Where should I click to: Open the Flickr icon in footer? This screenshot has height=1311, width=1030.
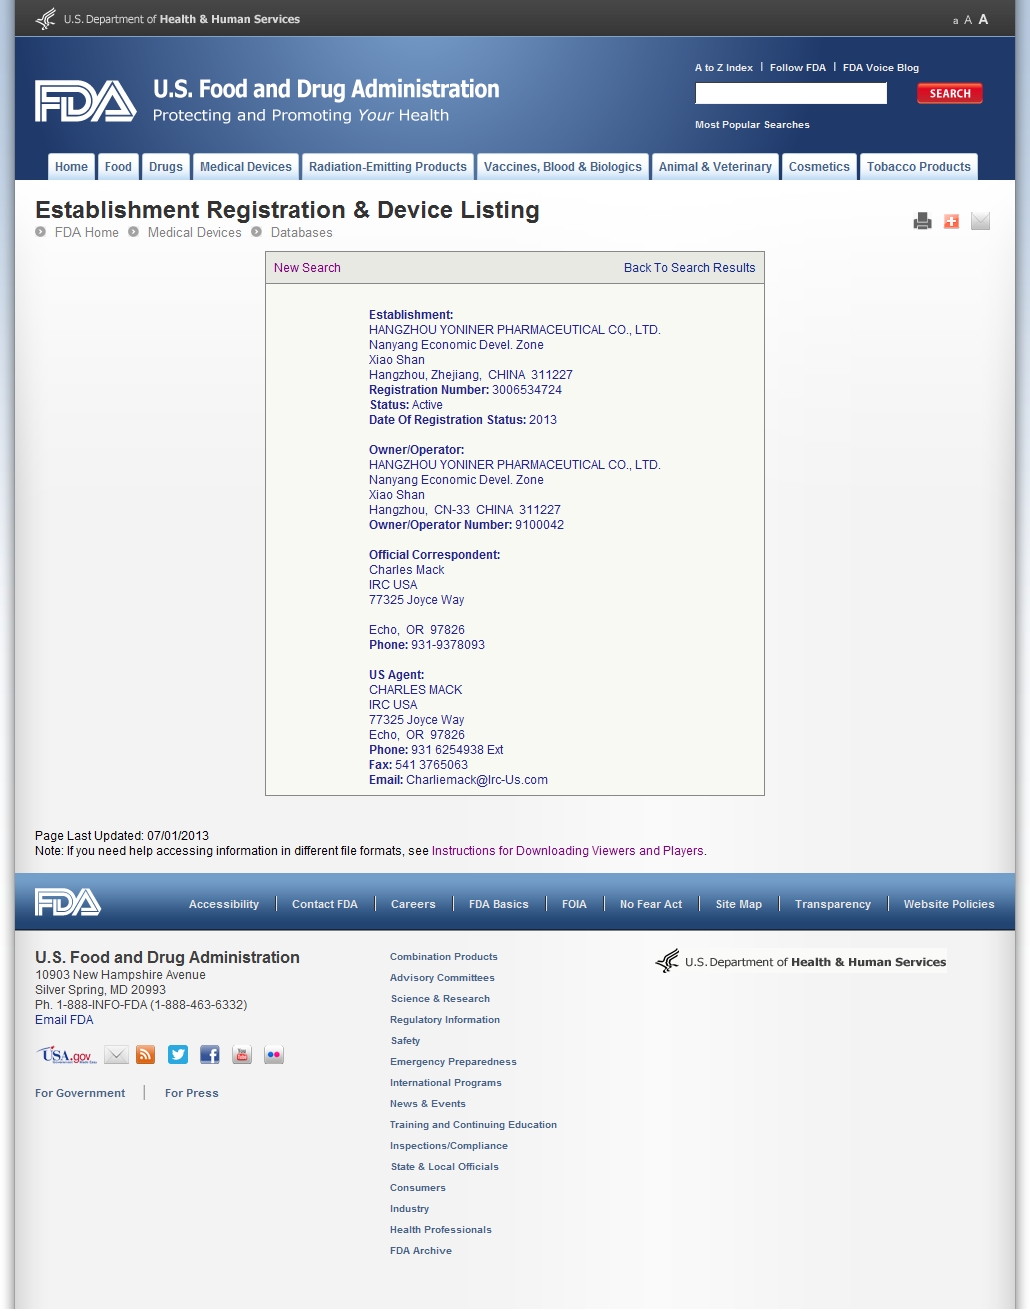click(274, 1055)
